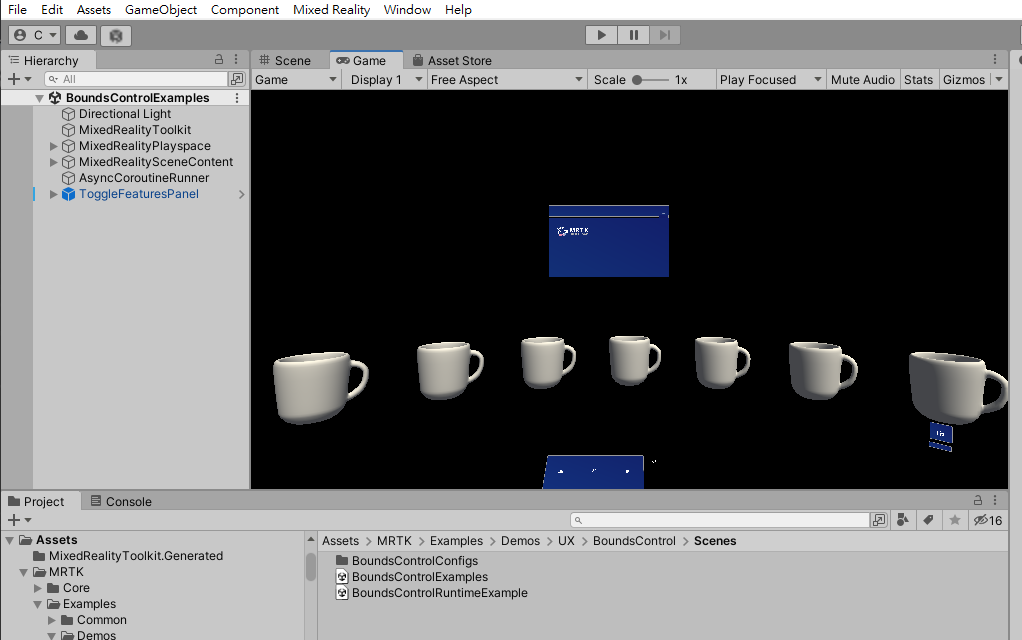Toggle the Project panel lock icon
The height and width of the screenshot is (640, 1022).
(x=978, y=500)
